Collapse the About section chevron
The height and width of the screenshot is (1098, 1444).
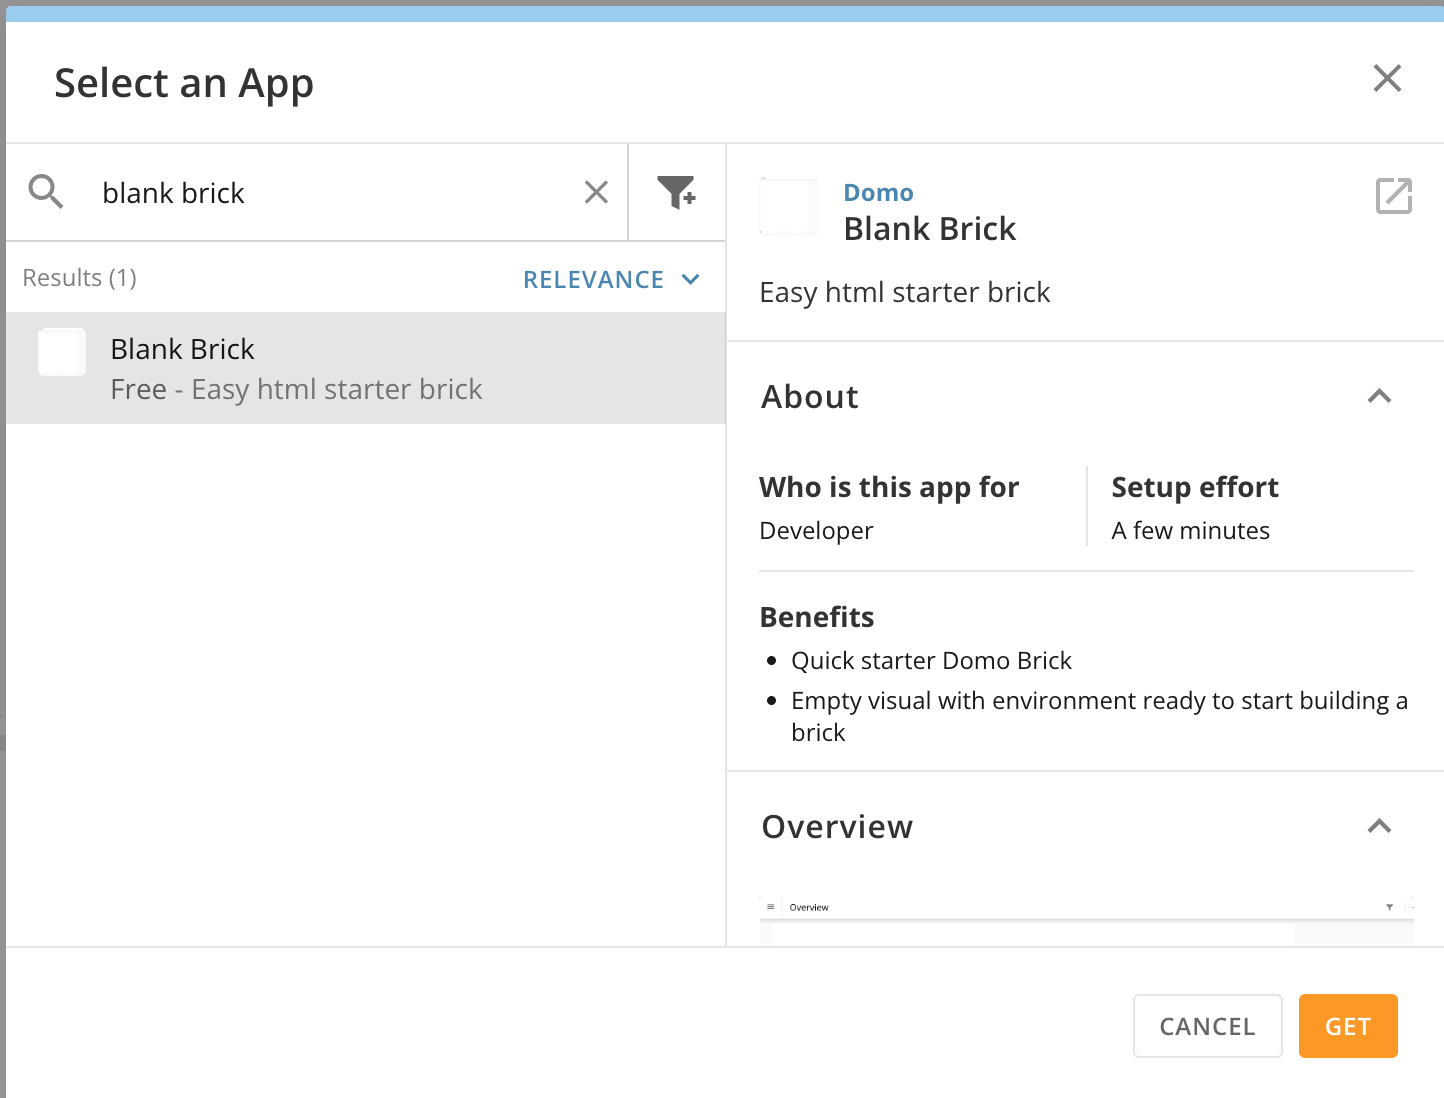1379,397
